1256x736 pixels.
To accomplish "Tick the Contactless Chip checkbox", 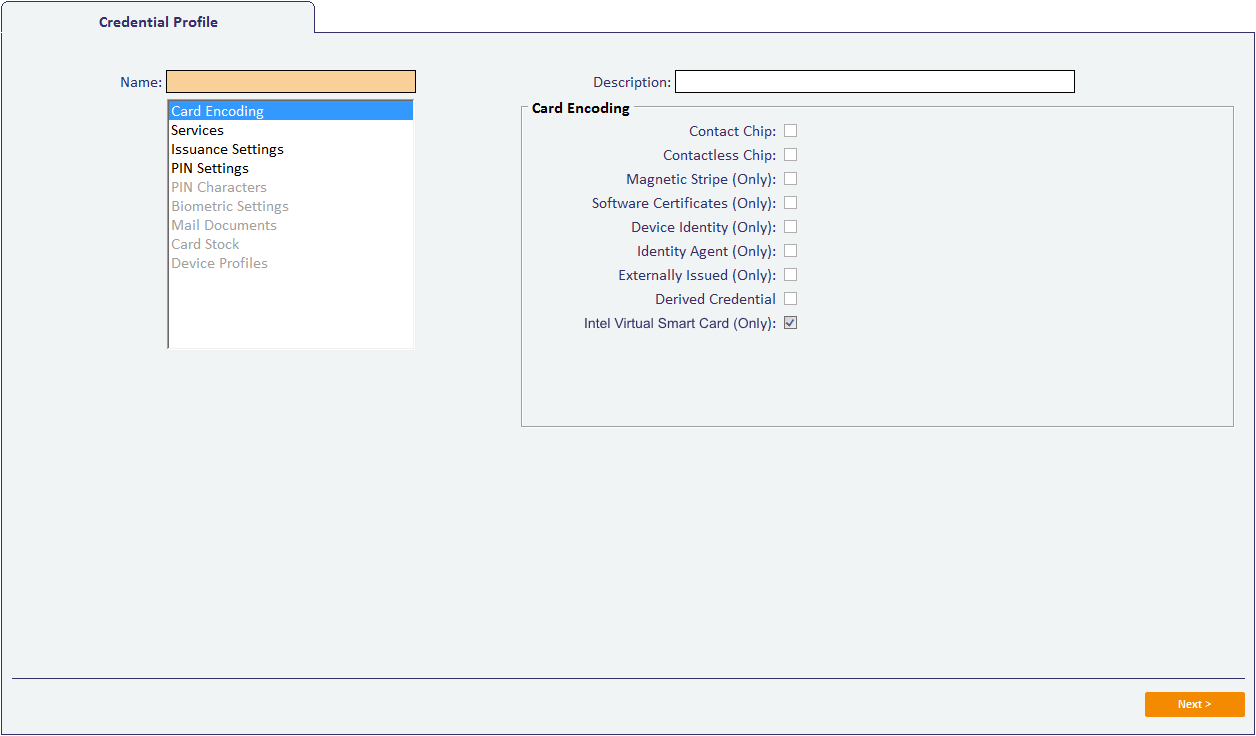I will [x=790, y=155].
